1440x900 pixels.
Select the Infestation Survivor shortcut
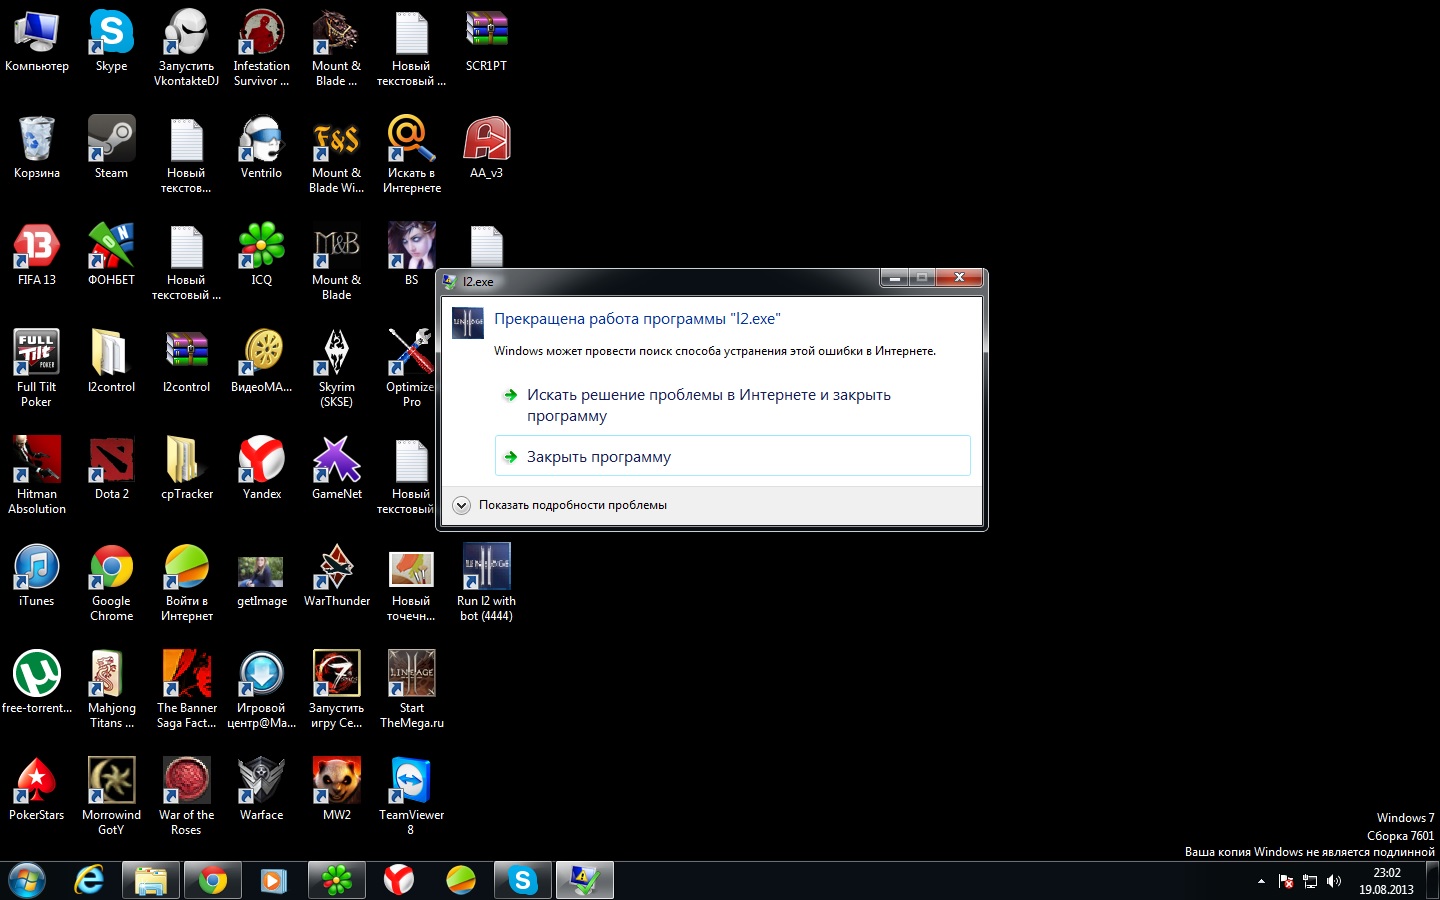[x=261, y=49]
